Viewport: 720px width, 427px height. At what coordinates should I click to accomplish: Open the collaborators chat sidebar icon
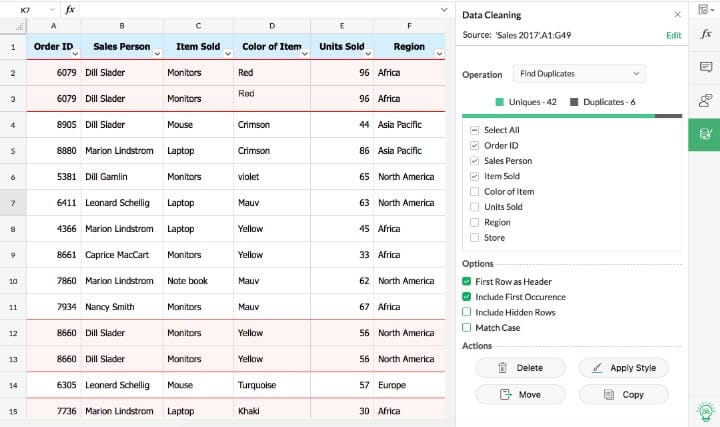pos(706,100)
